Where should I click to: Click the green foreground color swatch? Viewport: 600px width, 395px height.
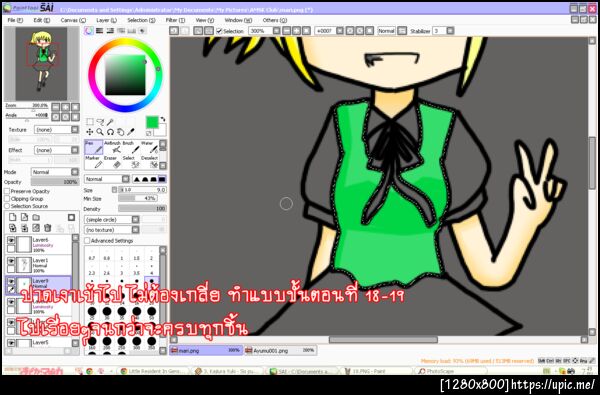tap(152, 122)
